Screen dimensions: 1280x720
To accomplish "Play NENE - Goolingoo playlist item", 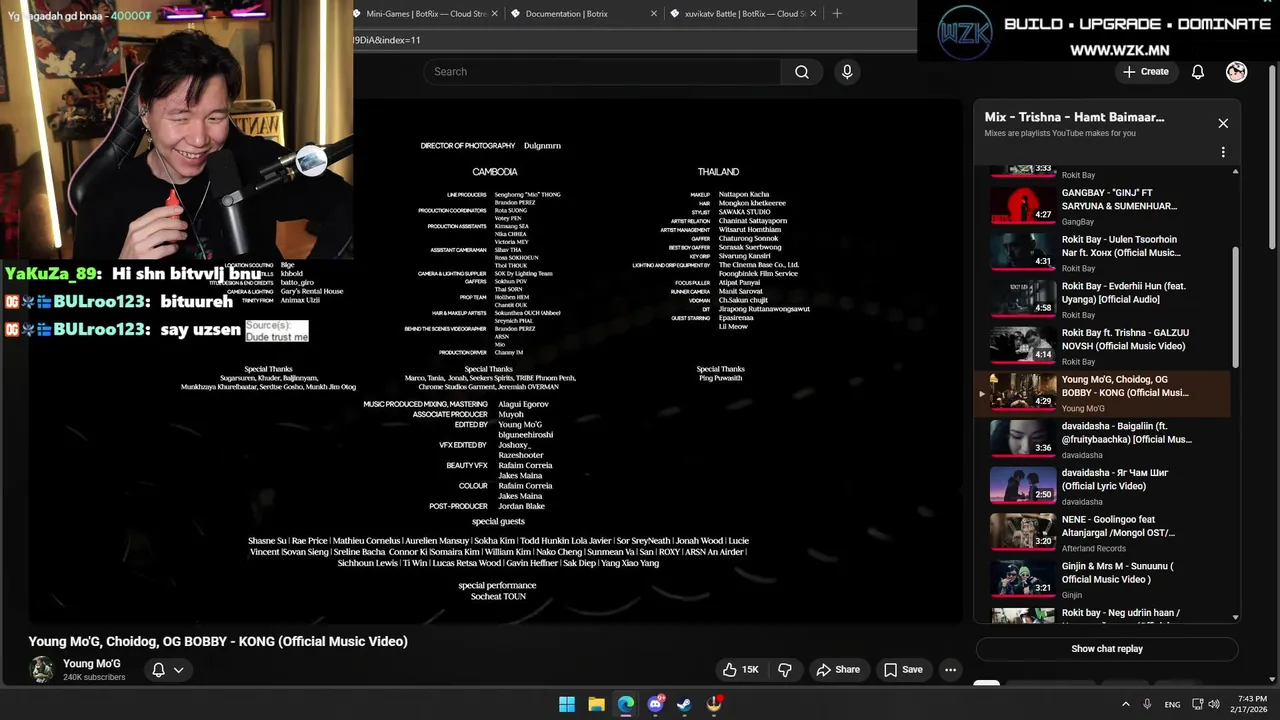I will [1105, 533].
